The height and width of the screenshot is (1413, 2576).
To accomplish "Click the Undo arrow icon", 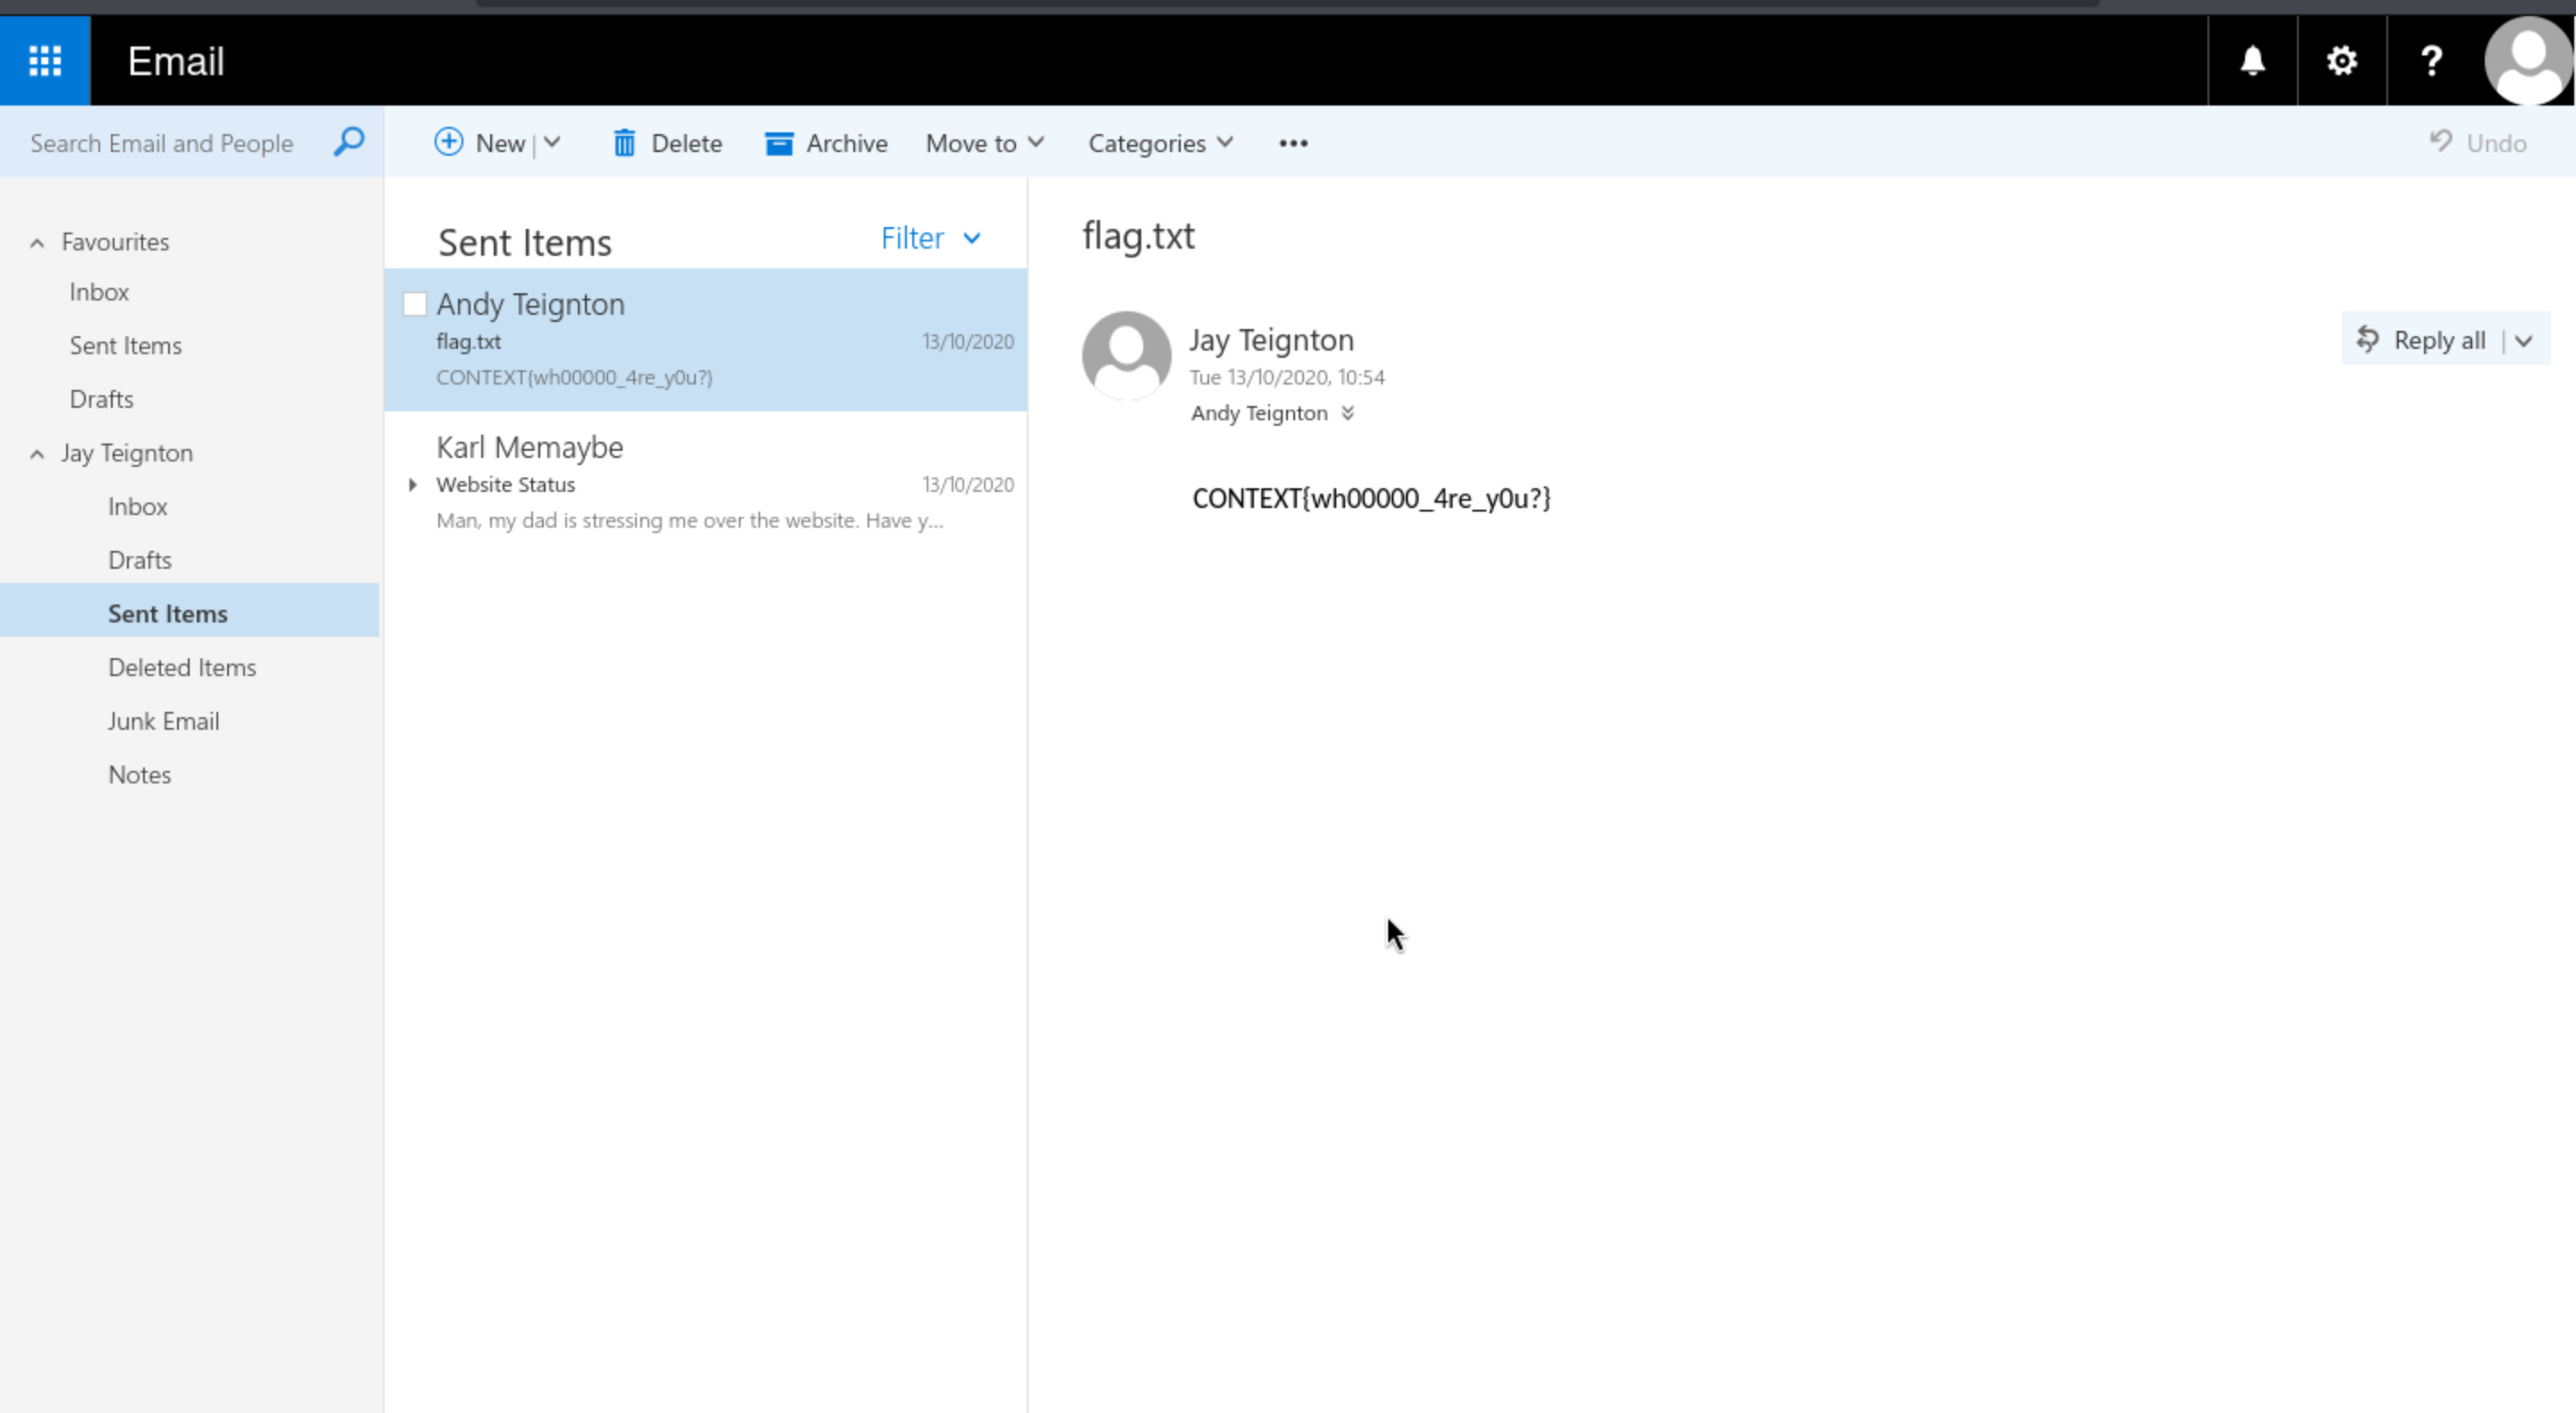I will coord(2441,141).
